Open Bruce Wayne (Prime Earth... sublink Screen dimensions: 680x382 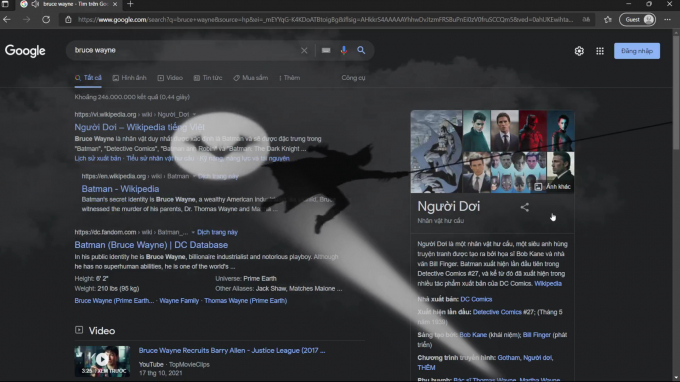[114, 300]
